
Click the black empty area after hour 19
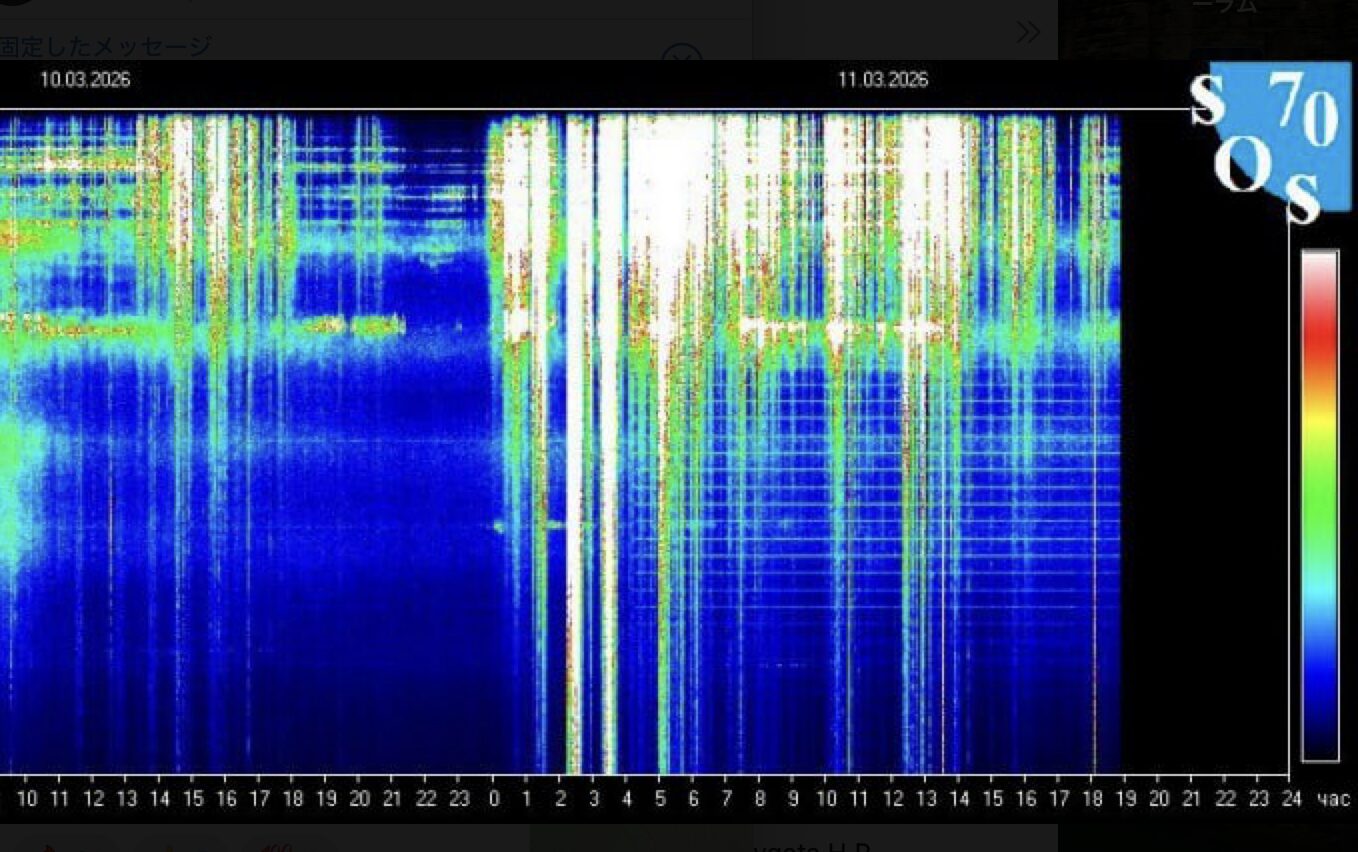1200,450
